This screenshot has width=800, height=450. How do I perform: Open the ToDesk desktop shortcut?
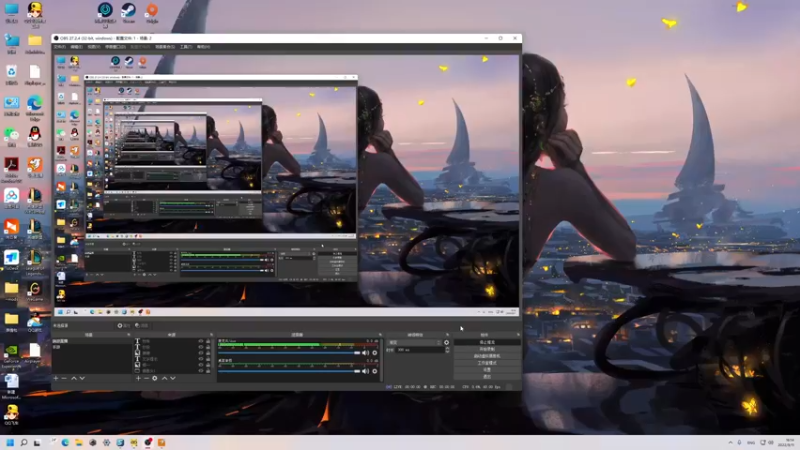click(x=11, y=260)
